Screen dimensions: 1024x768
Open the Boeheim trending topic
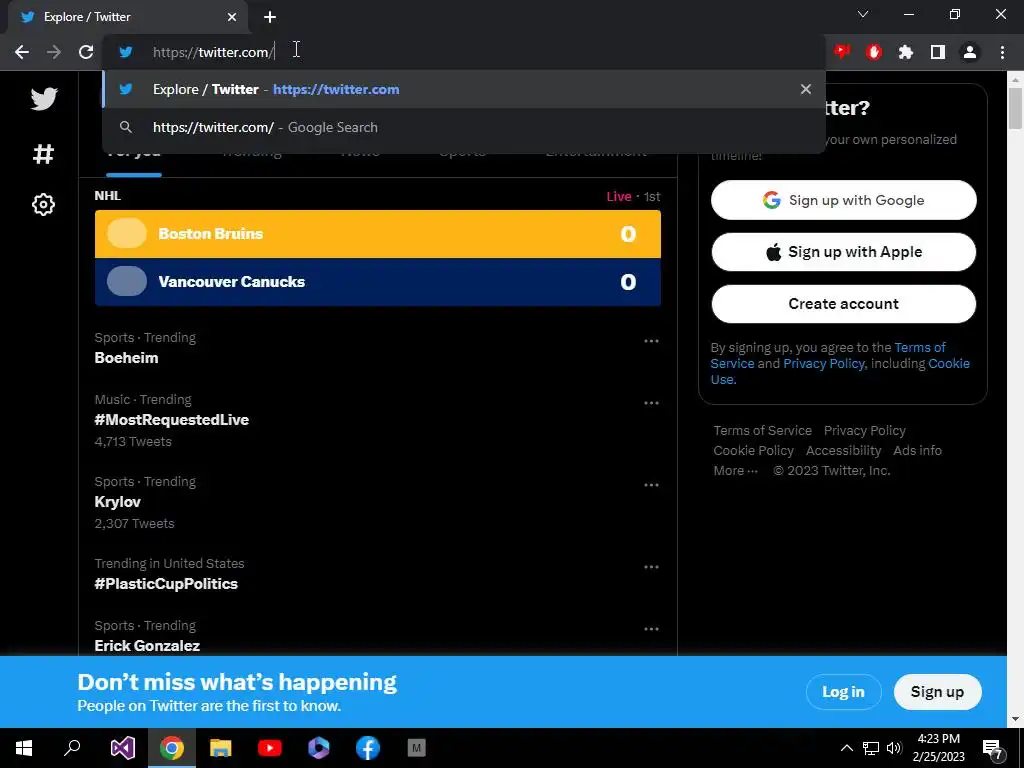coord(126,358)
